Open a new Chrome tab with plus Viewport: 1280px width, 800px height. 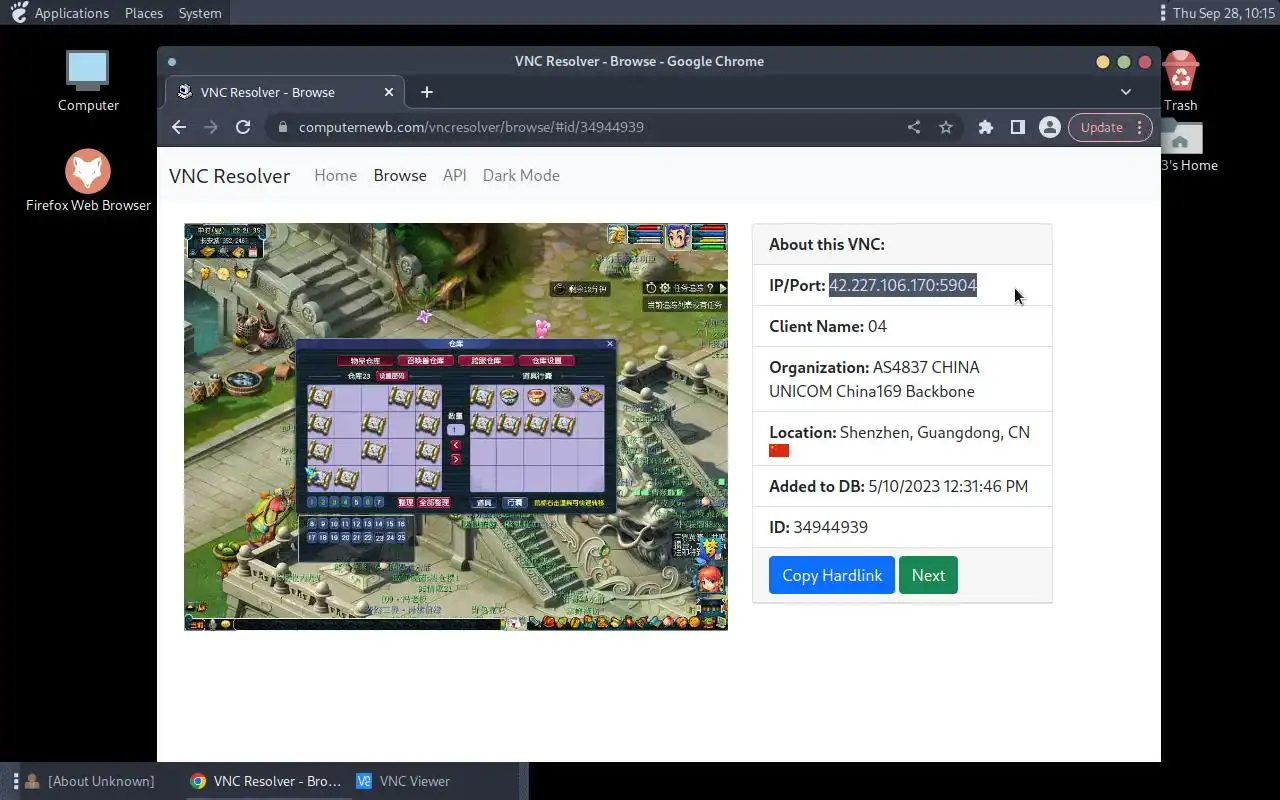click(427, 92)
